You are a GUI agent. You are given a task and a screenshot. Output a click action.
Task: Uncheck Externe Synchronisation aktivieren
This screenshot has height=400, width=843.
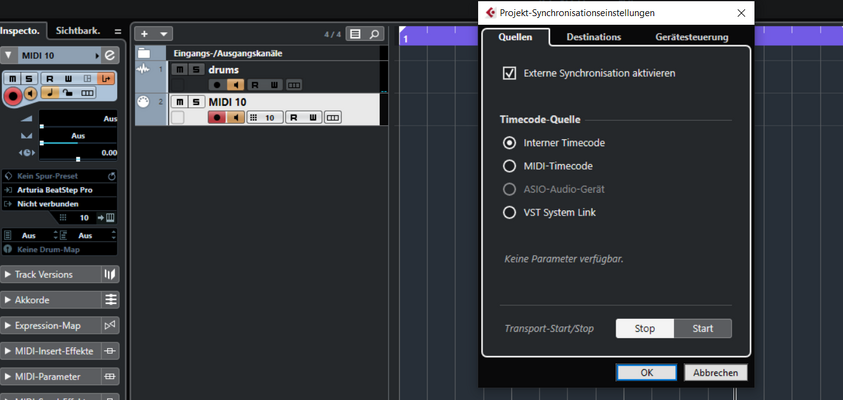[x=509, y=73]
